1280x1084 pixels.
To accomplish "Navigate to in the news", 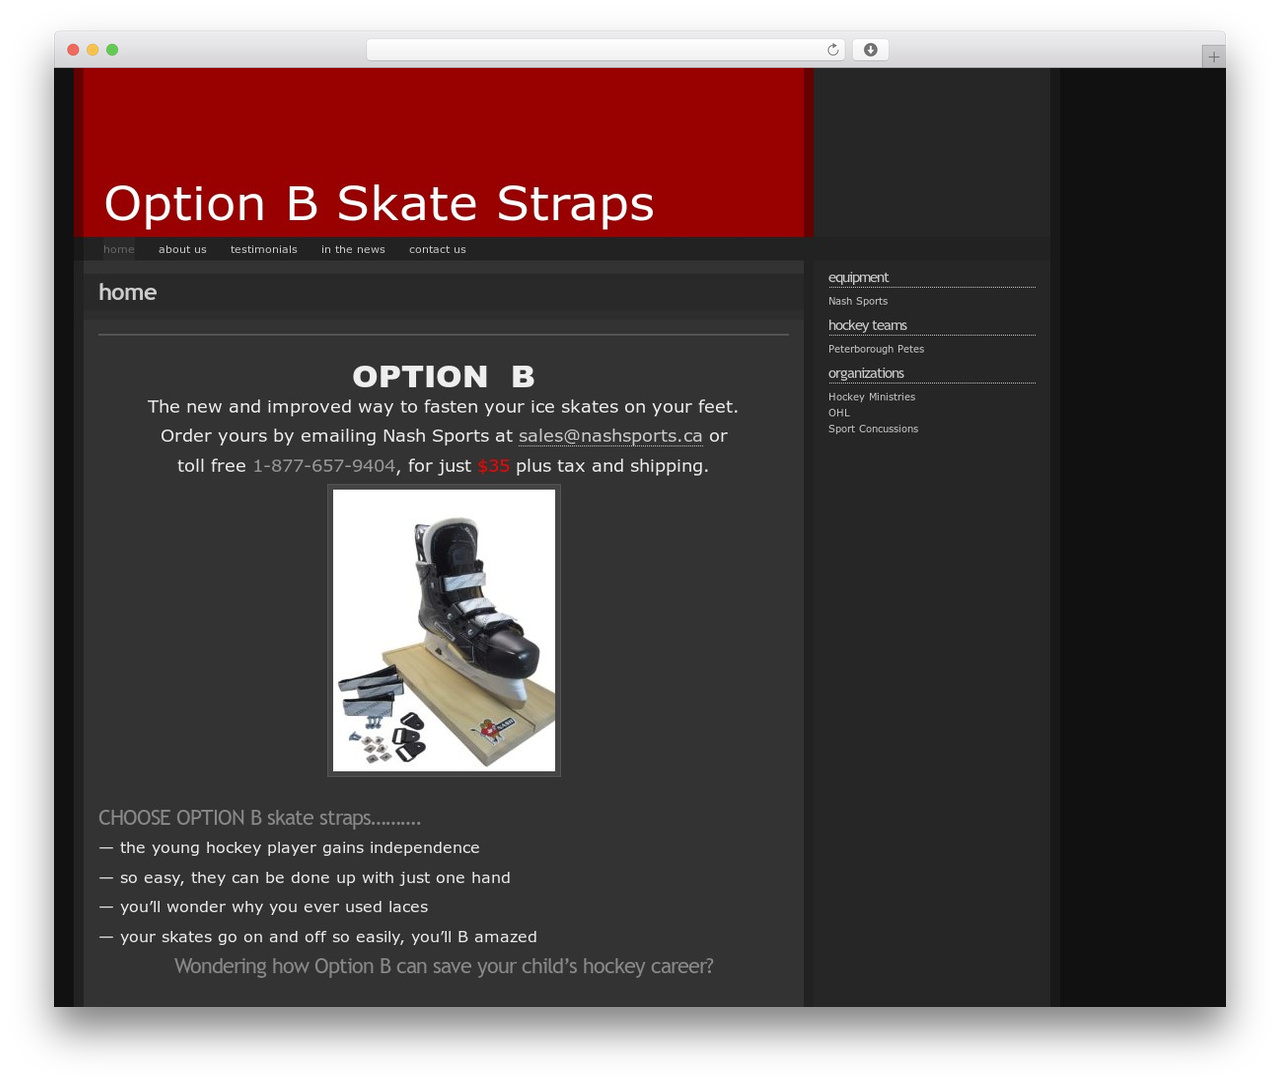I will pyautogui.click(x=353, y=249).
